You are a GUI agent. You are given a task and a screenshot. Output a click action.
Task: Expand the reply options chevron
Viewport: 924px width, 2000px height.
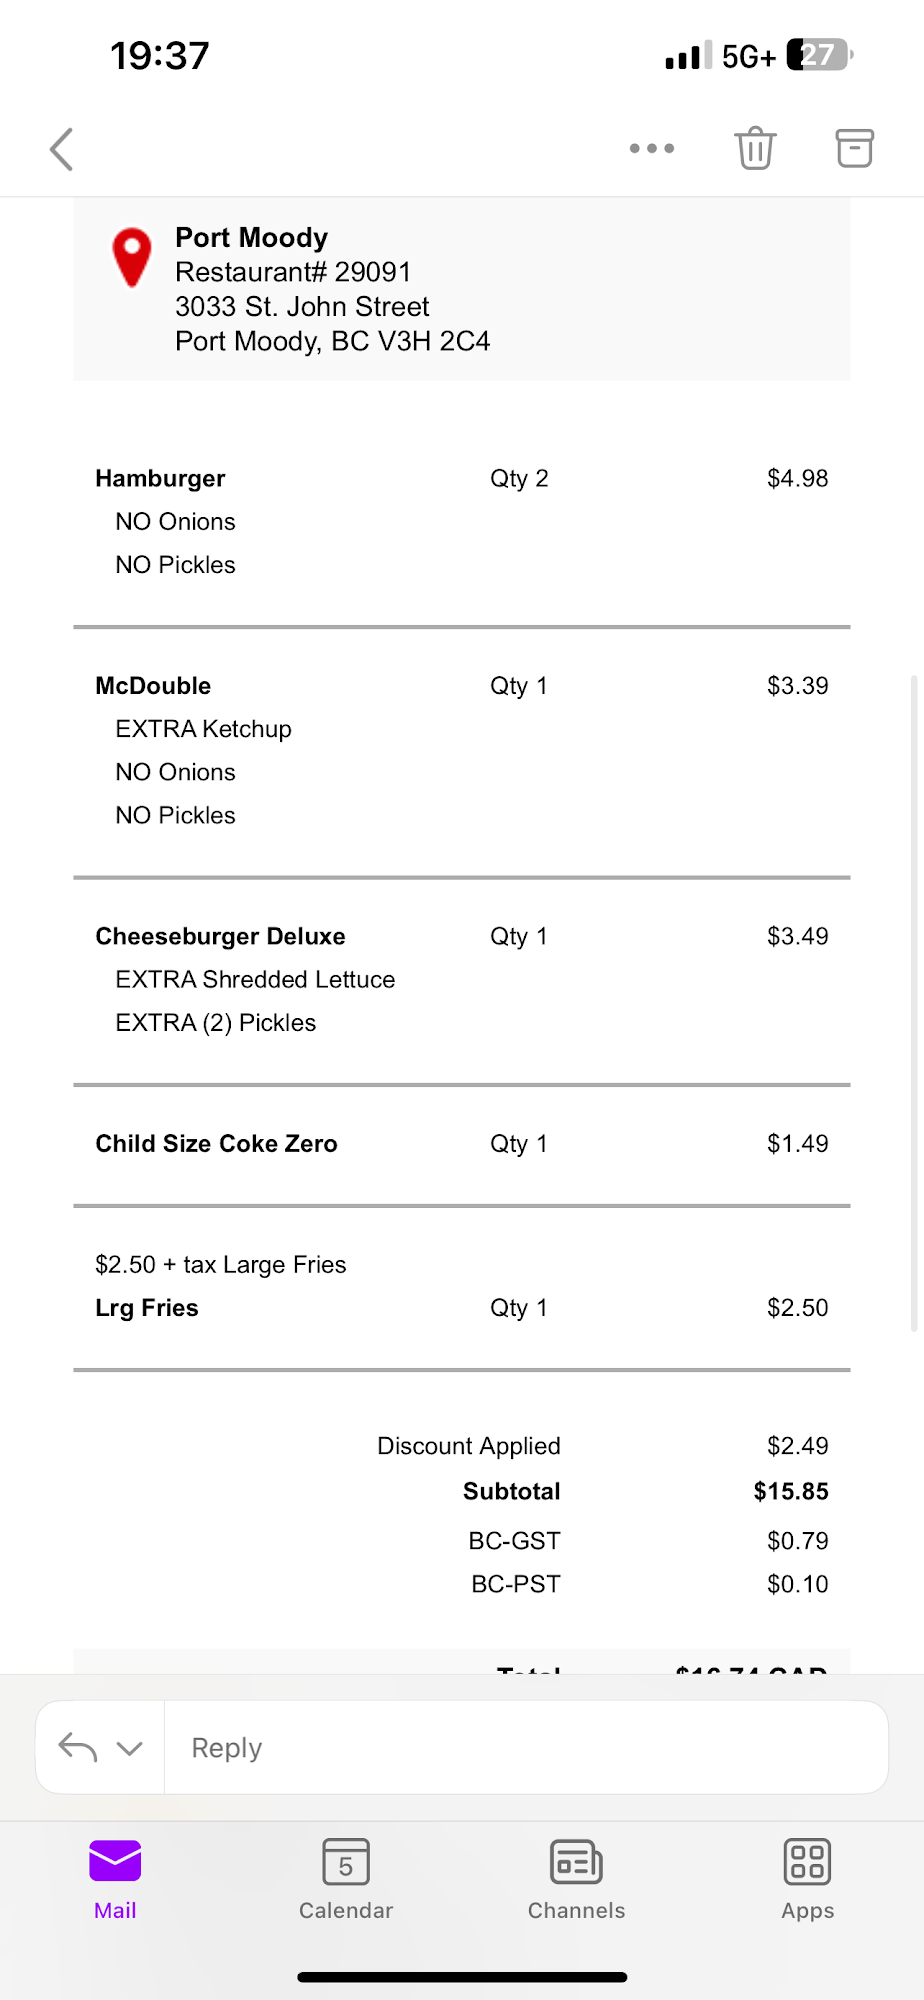[130, 1748]
